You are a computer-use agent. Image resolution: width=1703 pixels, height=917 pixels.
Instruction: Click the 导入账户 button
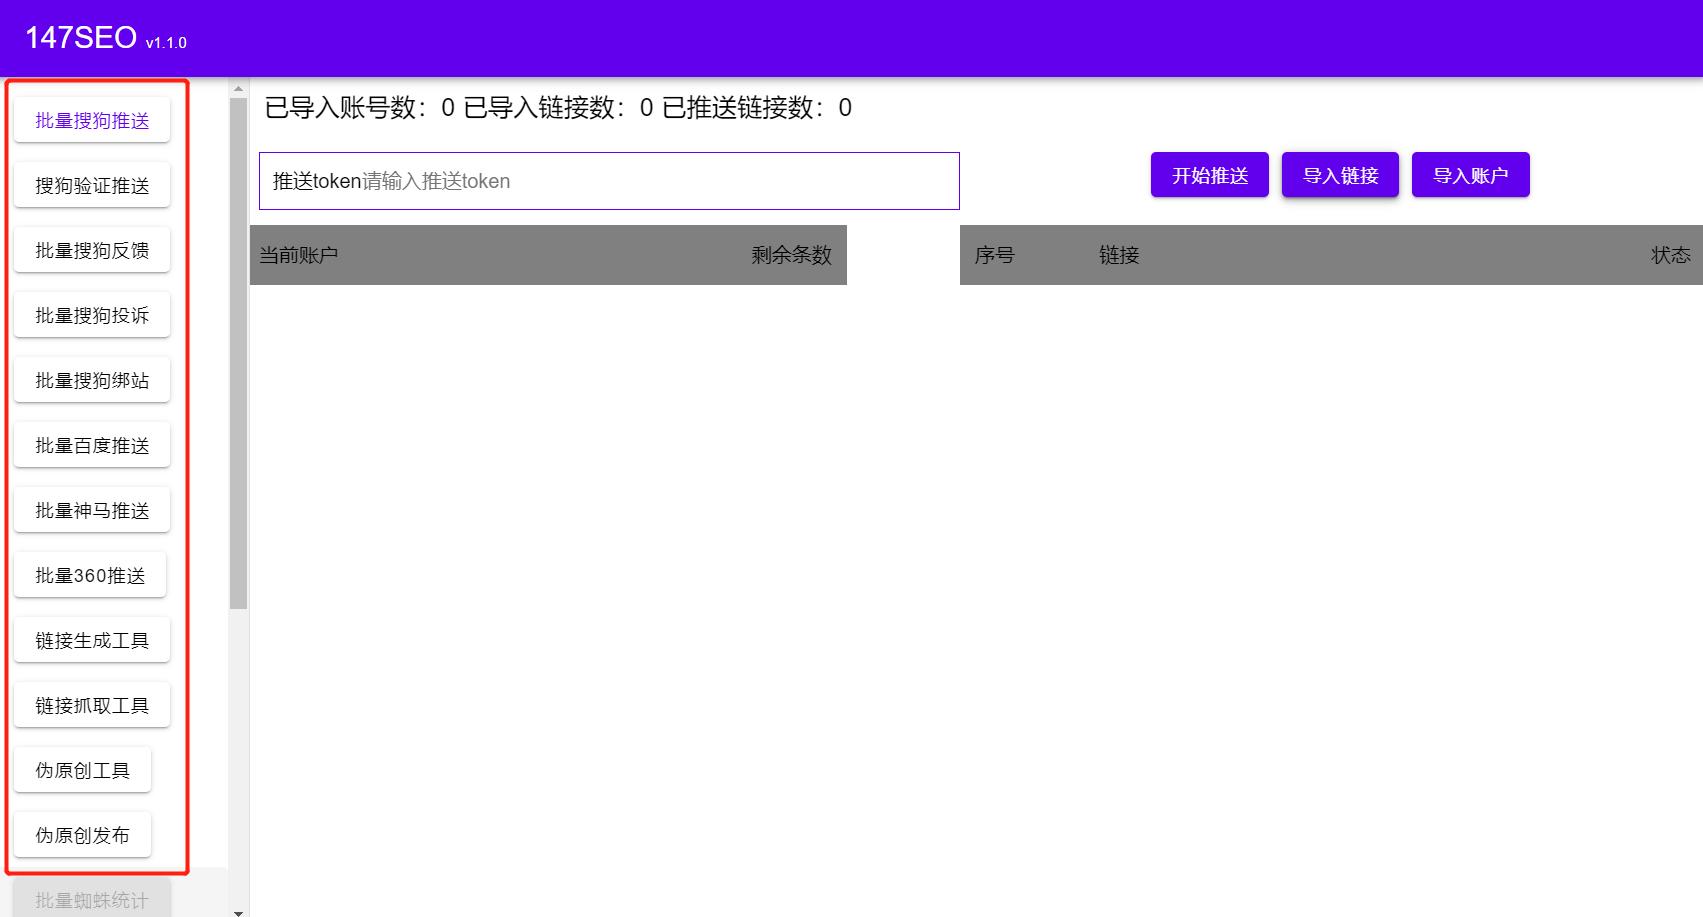pos(1470,174)
